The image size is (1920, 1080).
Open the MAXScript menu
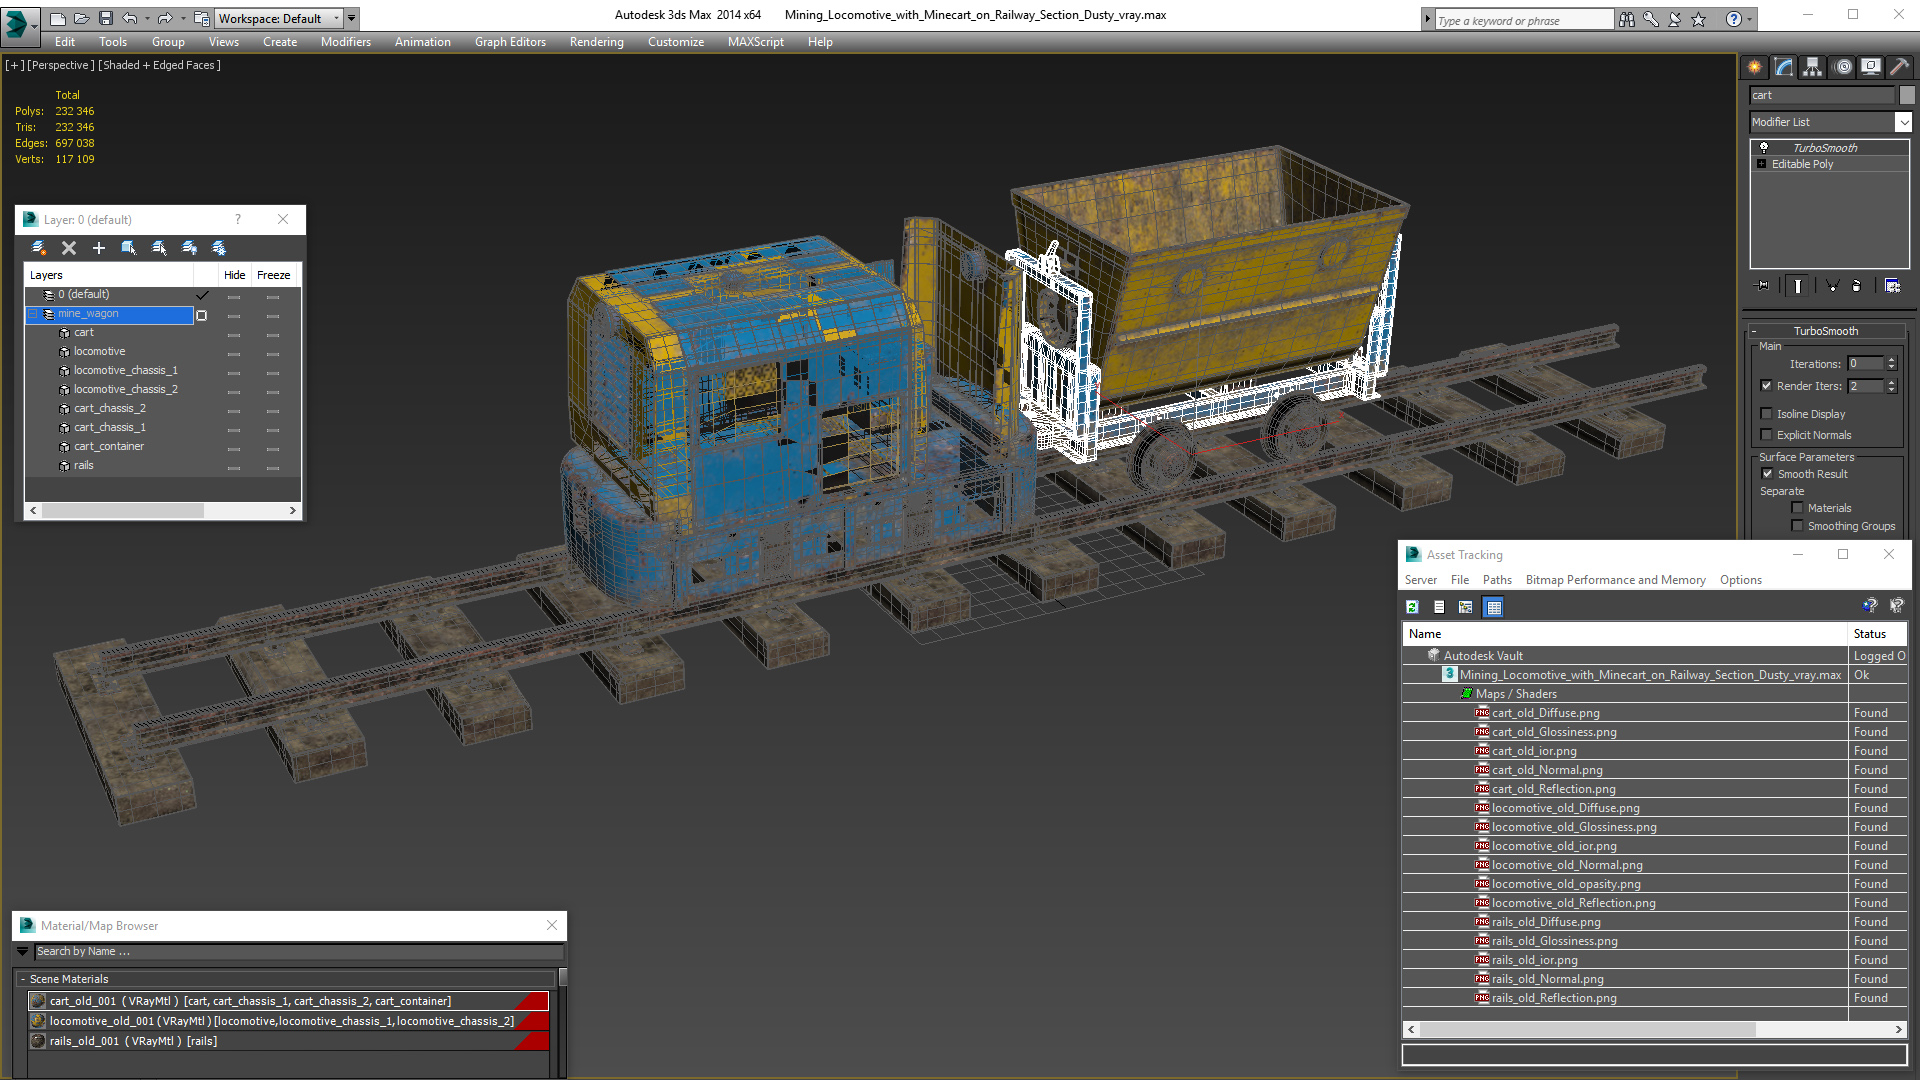(756, 42)
